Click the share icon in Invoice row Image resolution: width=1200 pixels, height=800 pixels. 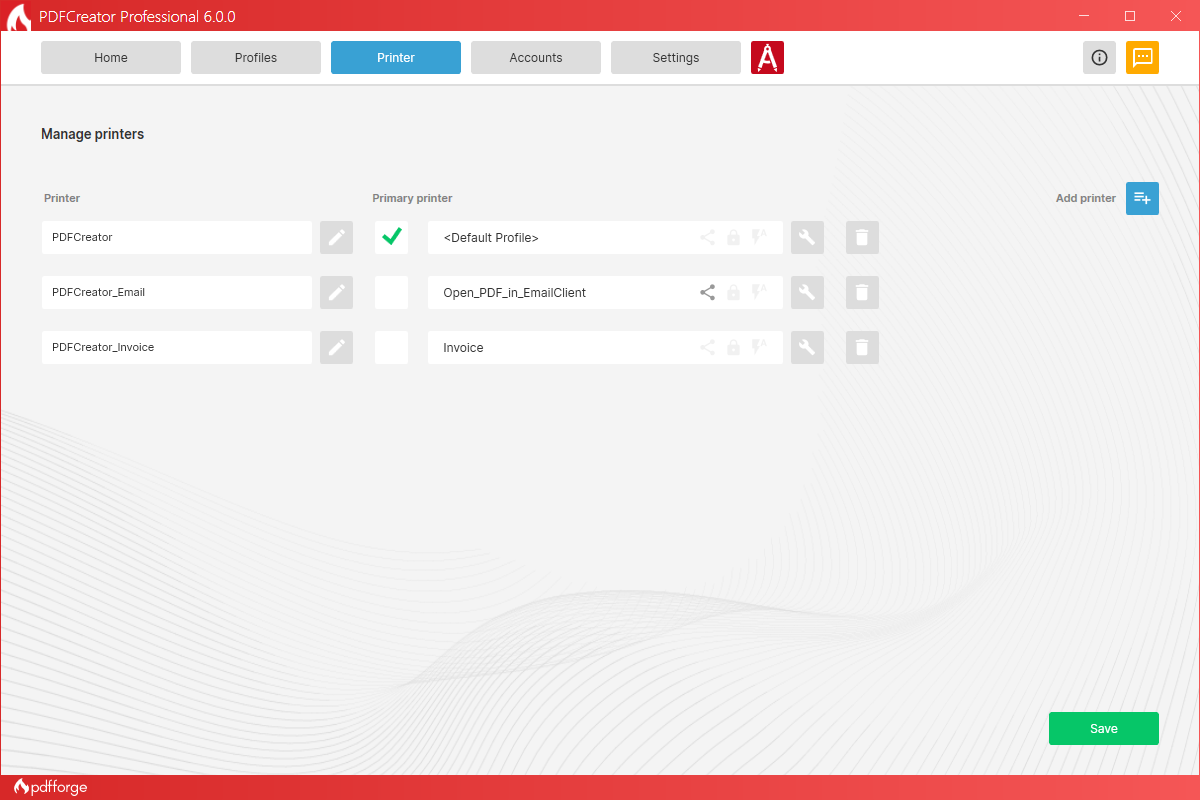point(707,348)
